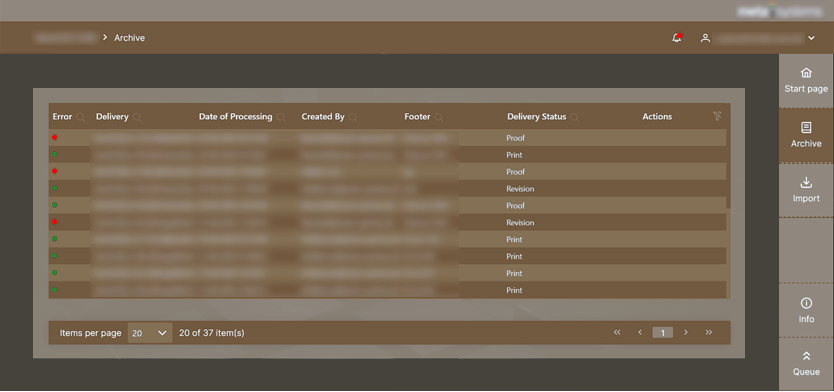Click the 'Items per page' label
Viewport: 834px width, 392px height.
pyautogui.click(x=90, y=333)
